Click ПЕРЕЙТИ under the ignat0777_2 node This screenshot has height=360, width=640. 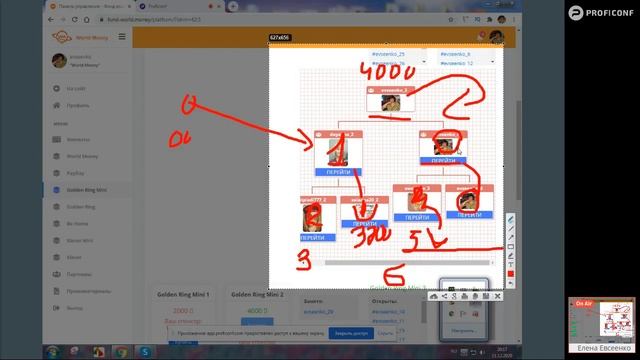318,238
